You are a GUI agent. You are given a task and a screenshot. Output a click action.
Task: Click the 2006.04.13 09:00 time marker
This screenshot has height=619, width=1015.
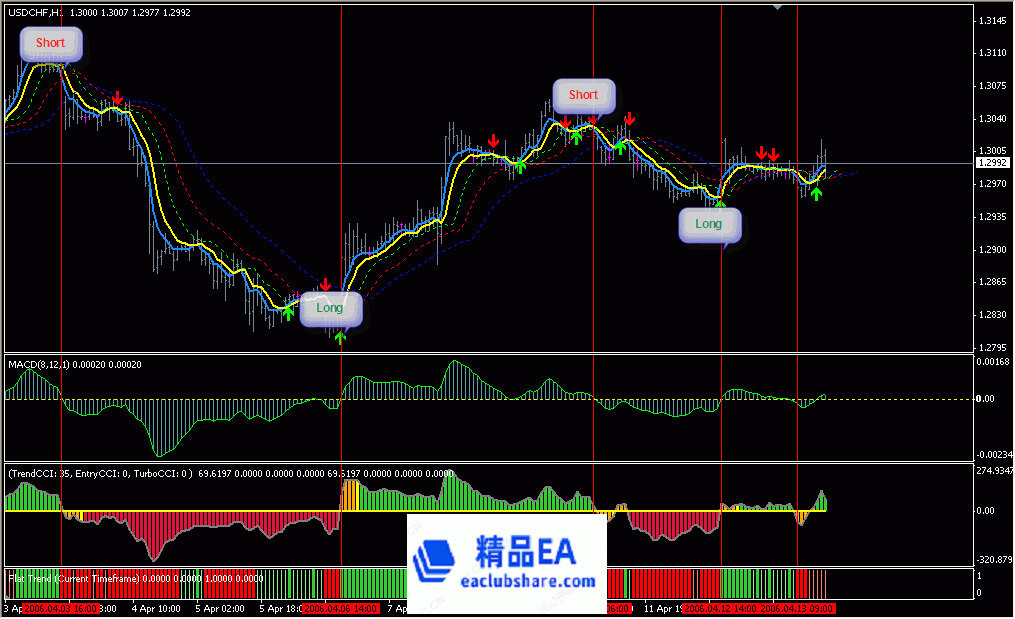tap(797, 608)
